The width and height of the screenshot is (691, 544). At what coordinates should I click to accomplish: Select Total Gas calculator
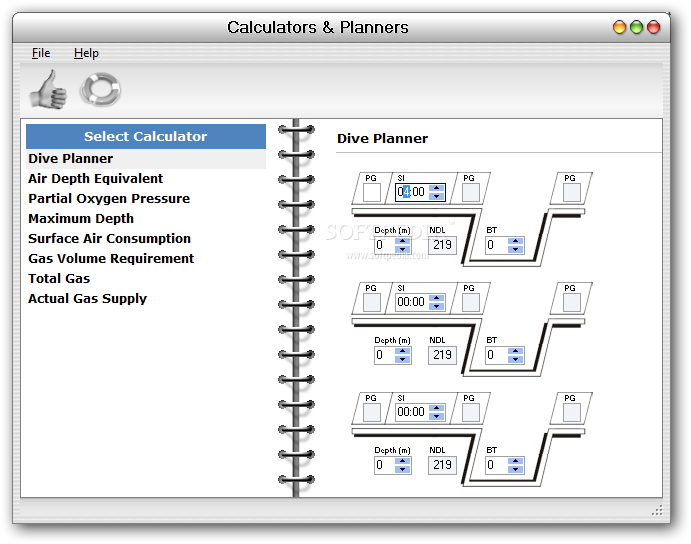pos(146,279)
